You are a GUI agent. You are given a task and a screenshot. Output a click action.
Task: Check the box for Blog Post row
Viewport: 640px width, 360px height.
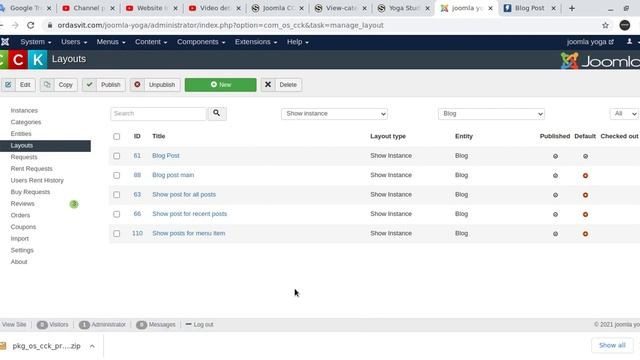point(117,156)
